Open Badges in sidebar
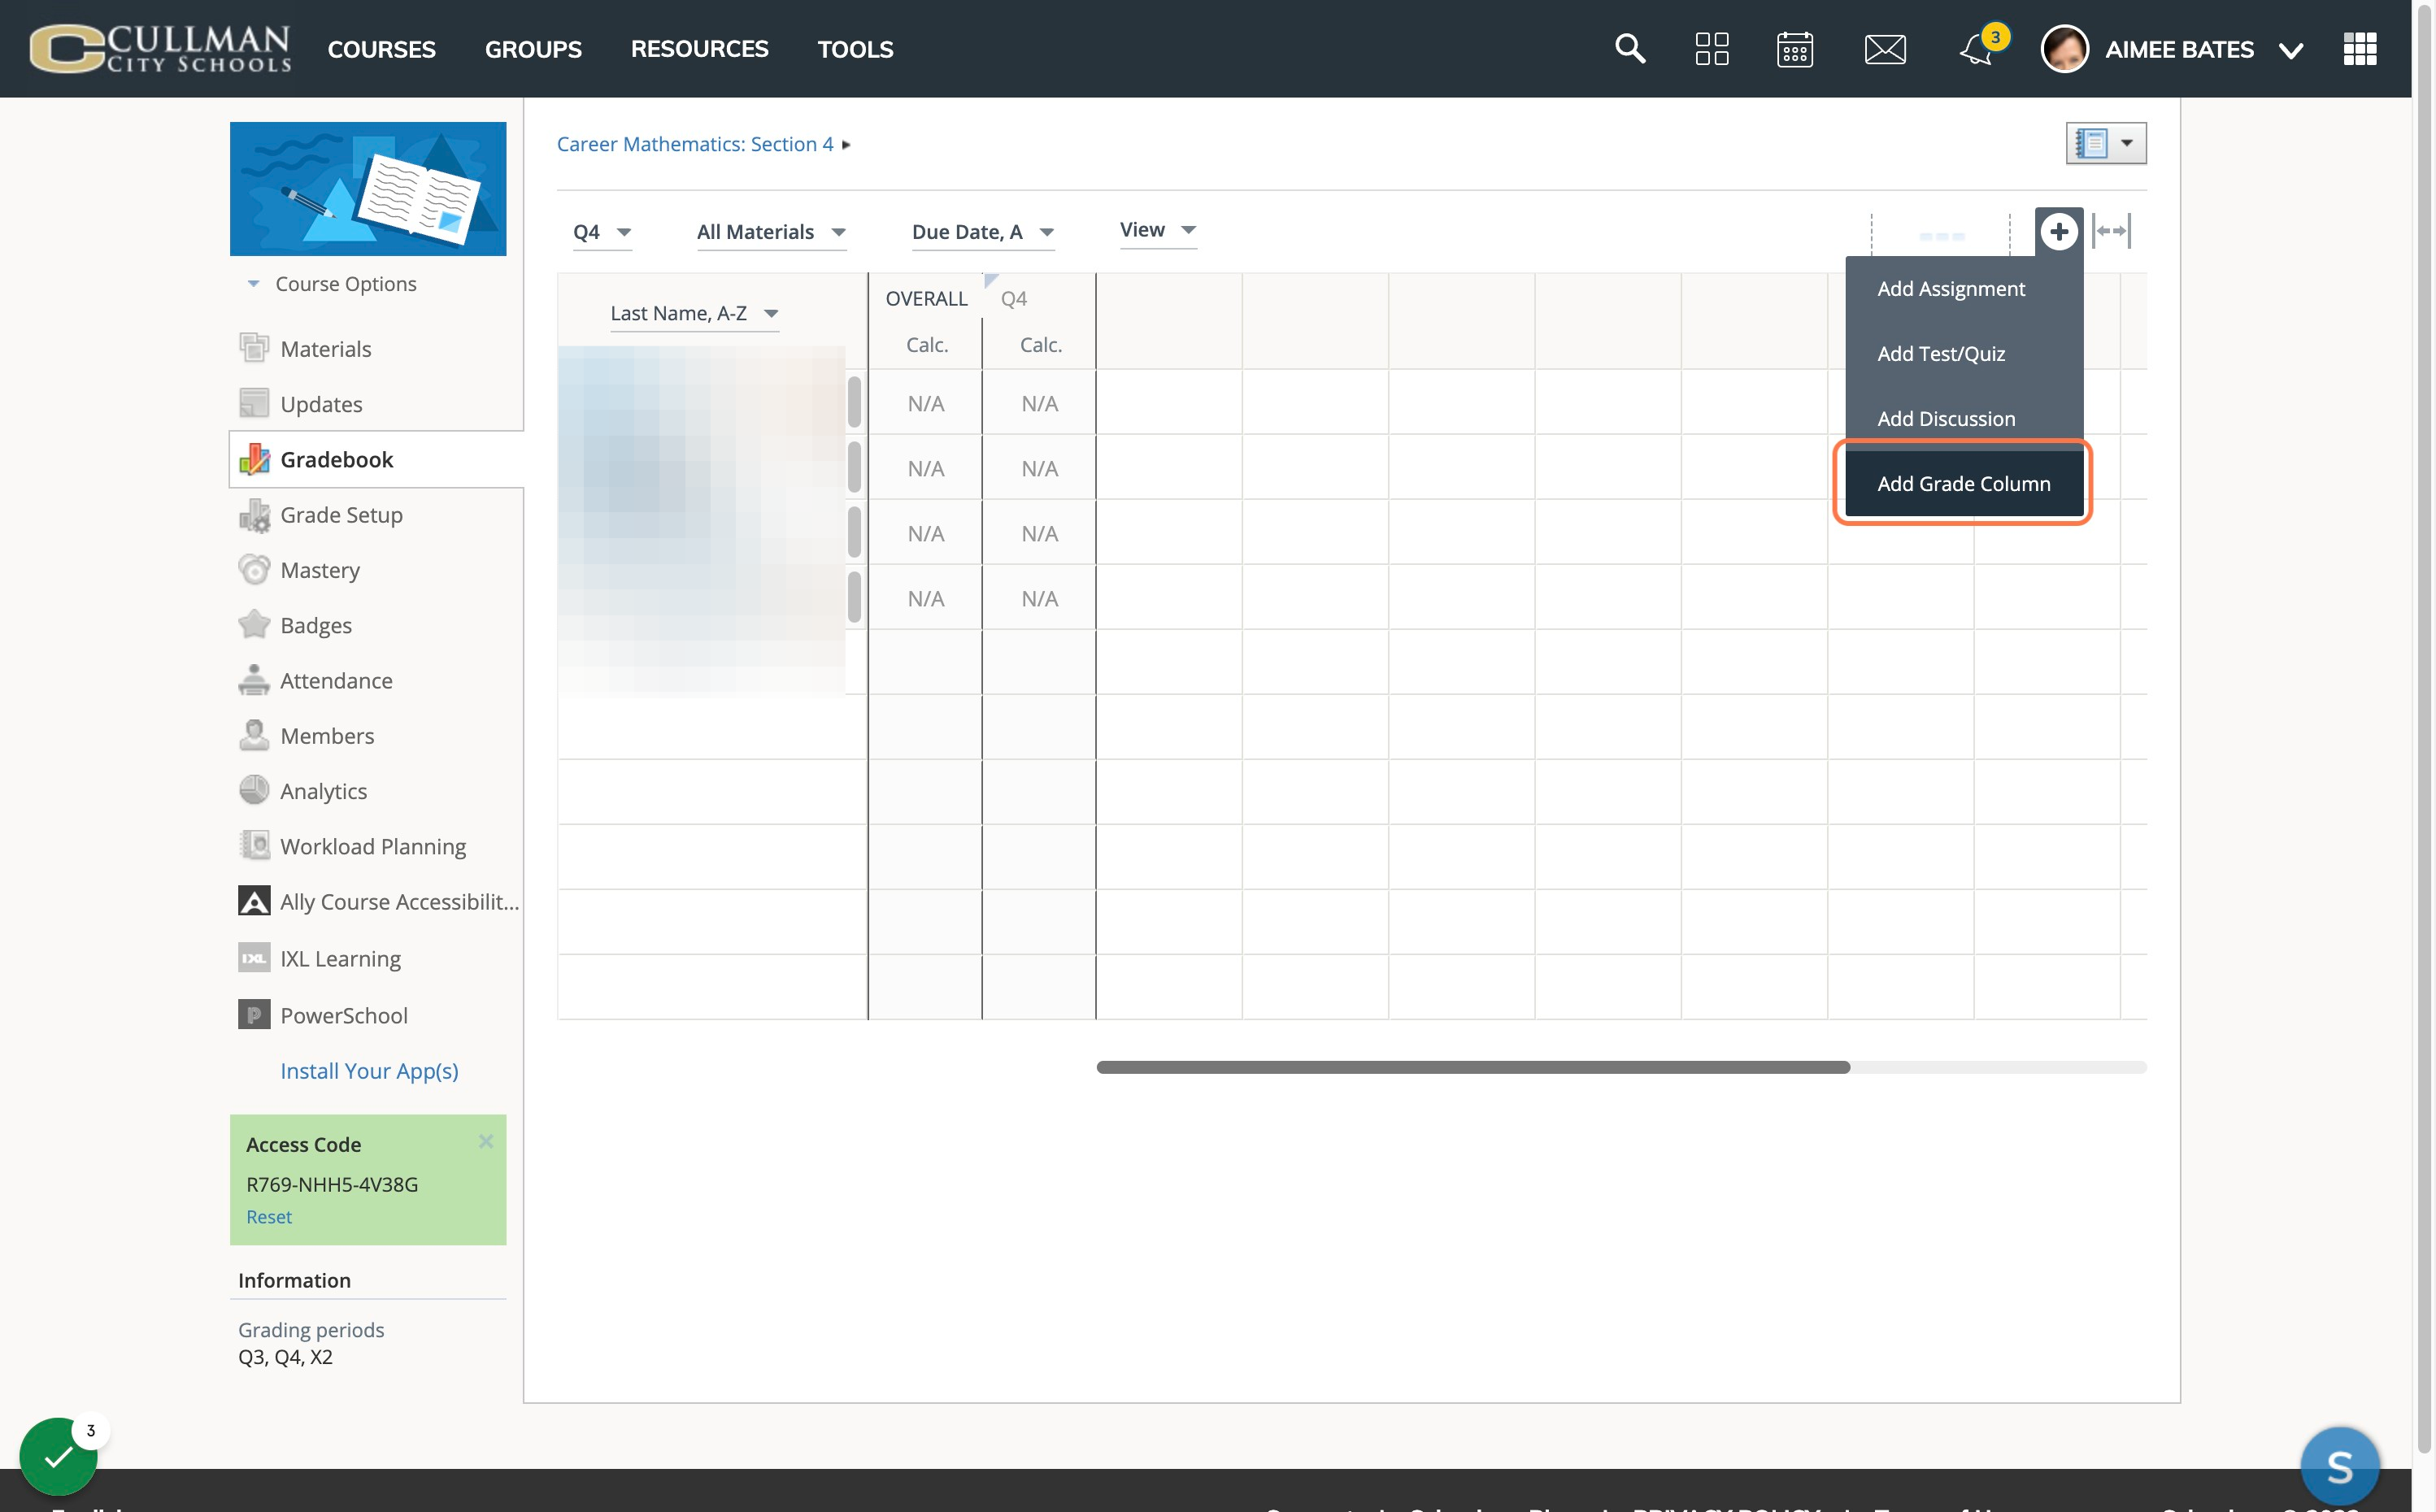Image resolution: width=2436 pixels, height=1512 pixels. tap(315, 625)
